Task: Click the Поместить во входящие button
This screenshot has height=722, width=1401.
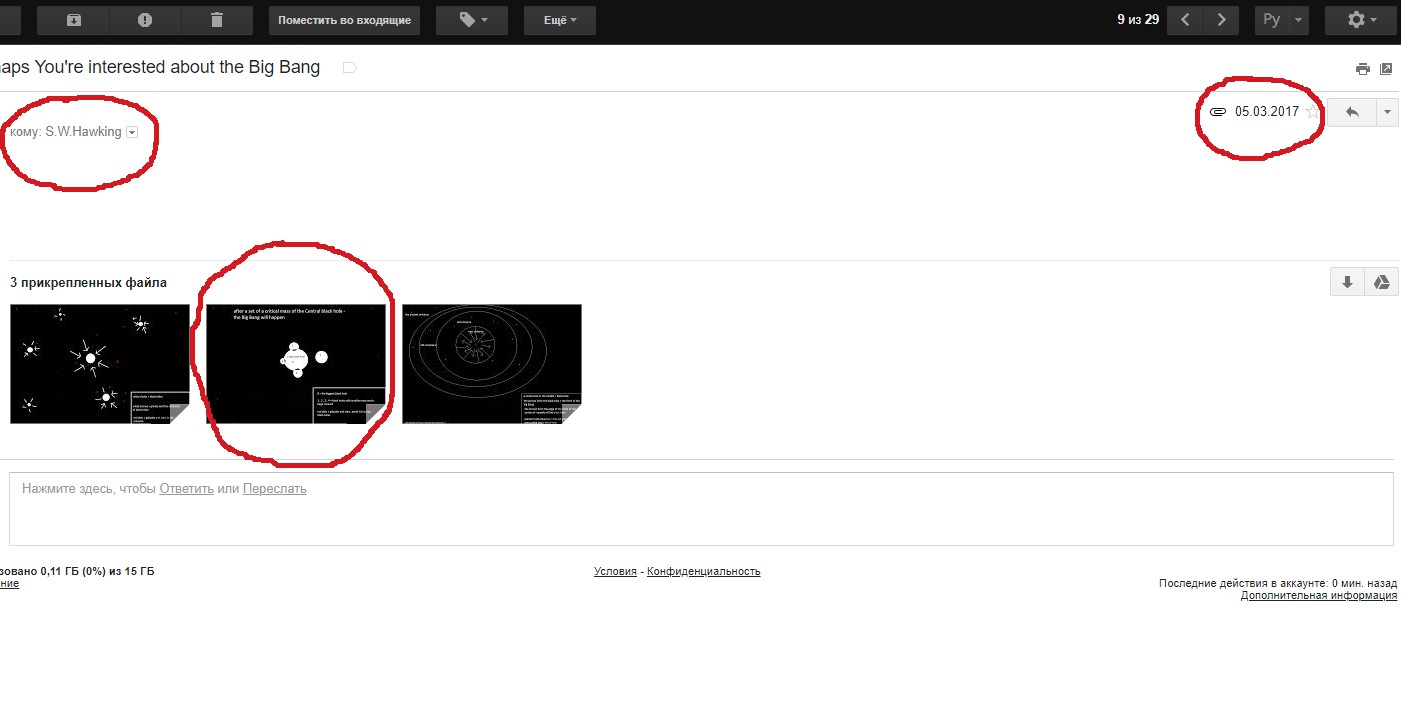Action: (x=344, y=20)
